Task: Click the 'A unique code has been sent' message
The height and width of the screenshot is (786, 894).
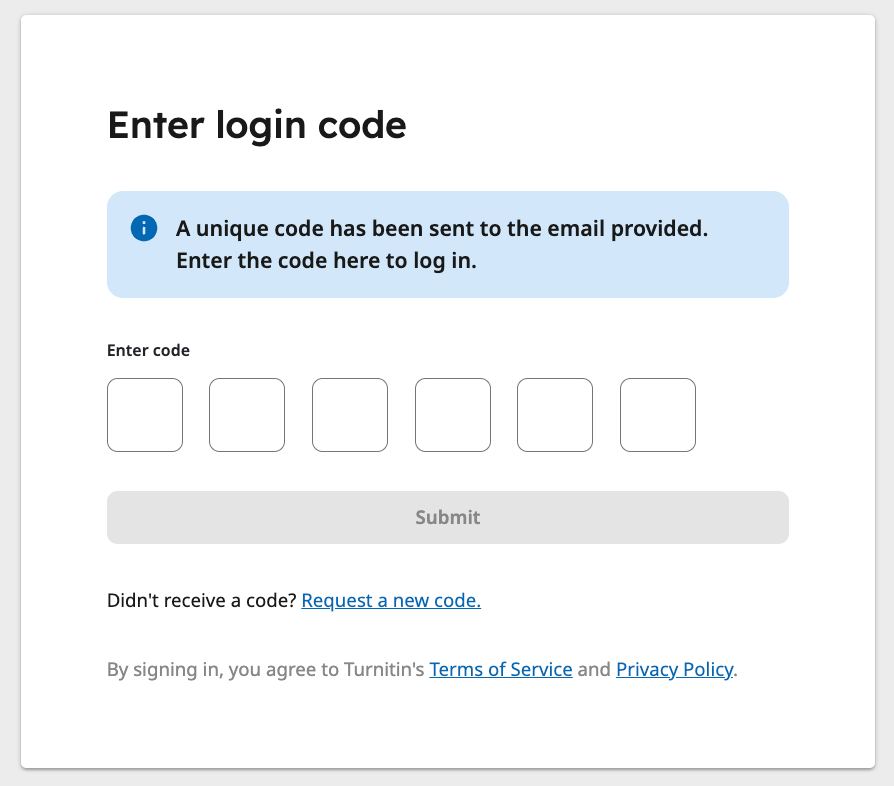Action: click(x=442, y=229)
